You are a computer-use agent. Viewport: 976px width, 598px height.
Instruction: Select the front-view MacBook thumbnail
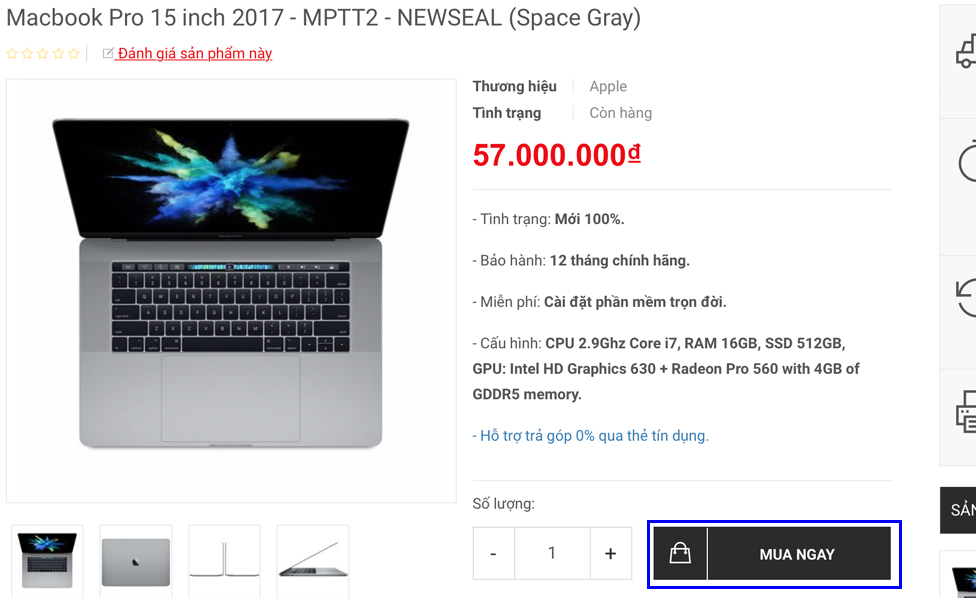tap(47, 560)
